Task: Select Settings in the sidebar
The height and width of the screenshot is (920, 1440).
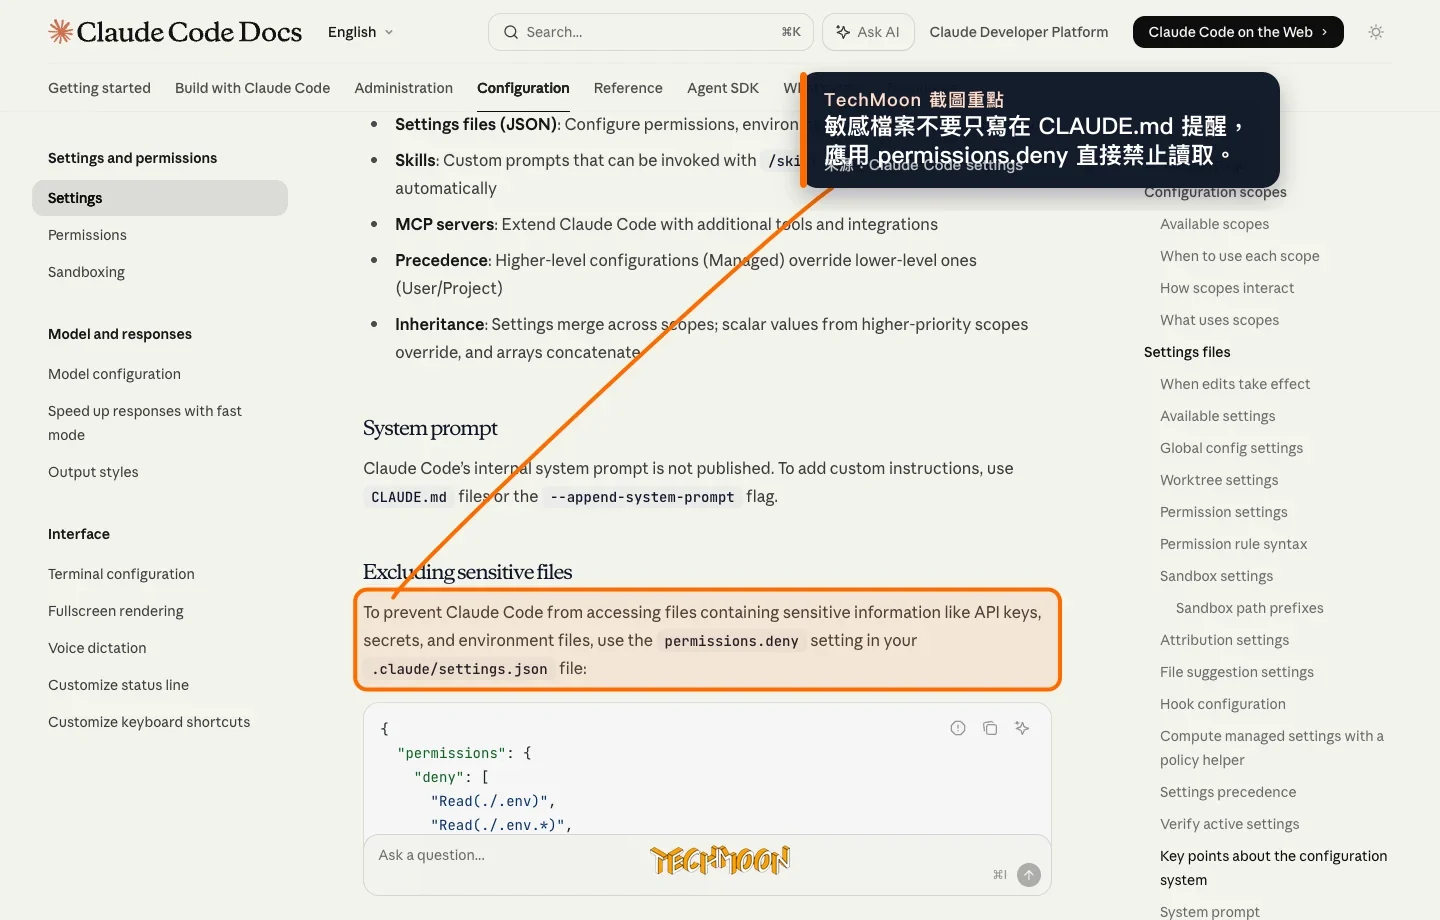Action: (x=160, y=198)
